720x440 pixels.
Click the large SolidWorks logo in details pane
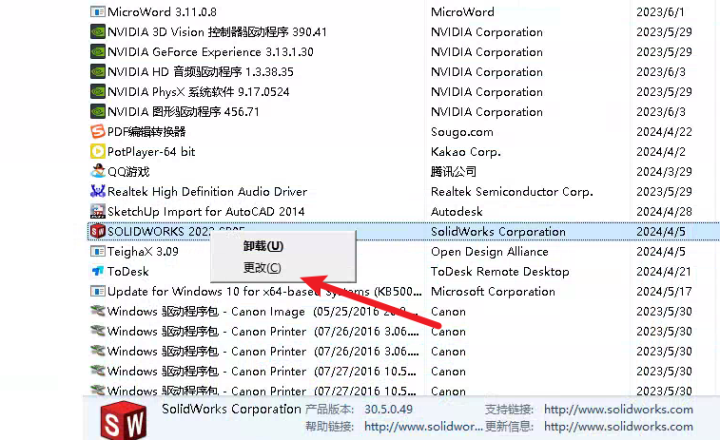coord(124,420)
